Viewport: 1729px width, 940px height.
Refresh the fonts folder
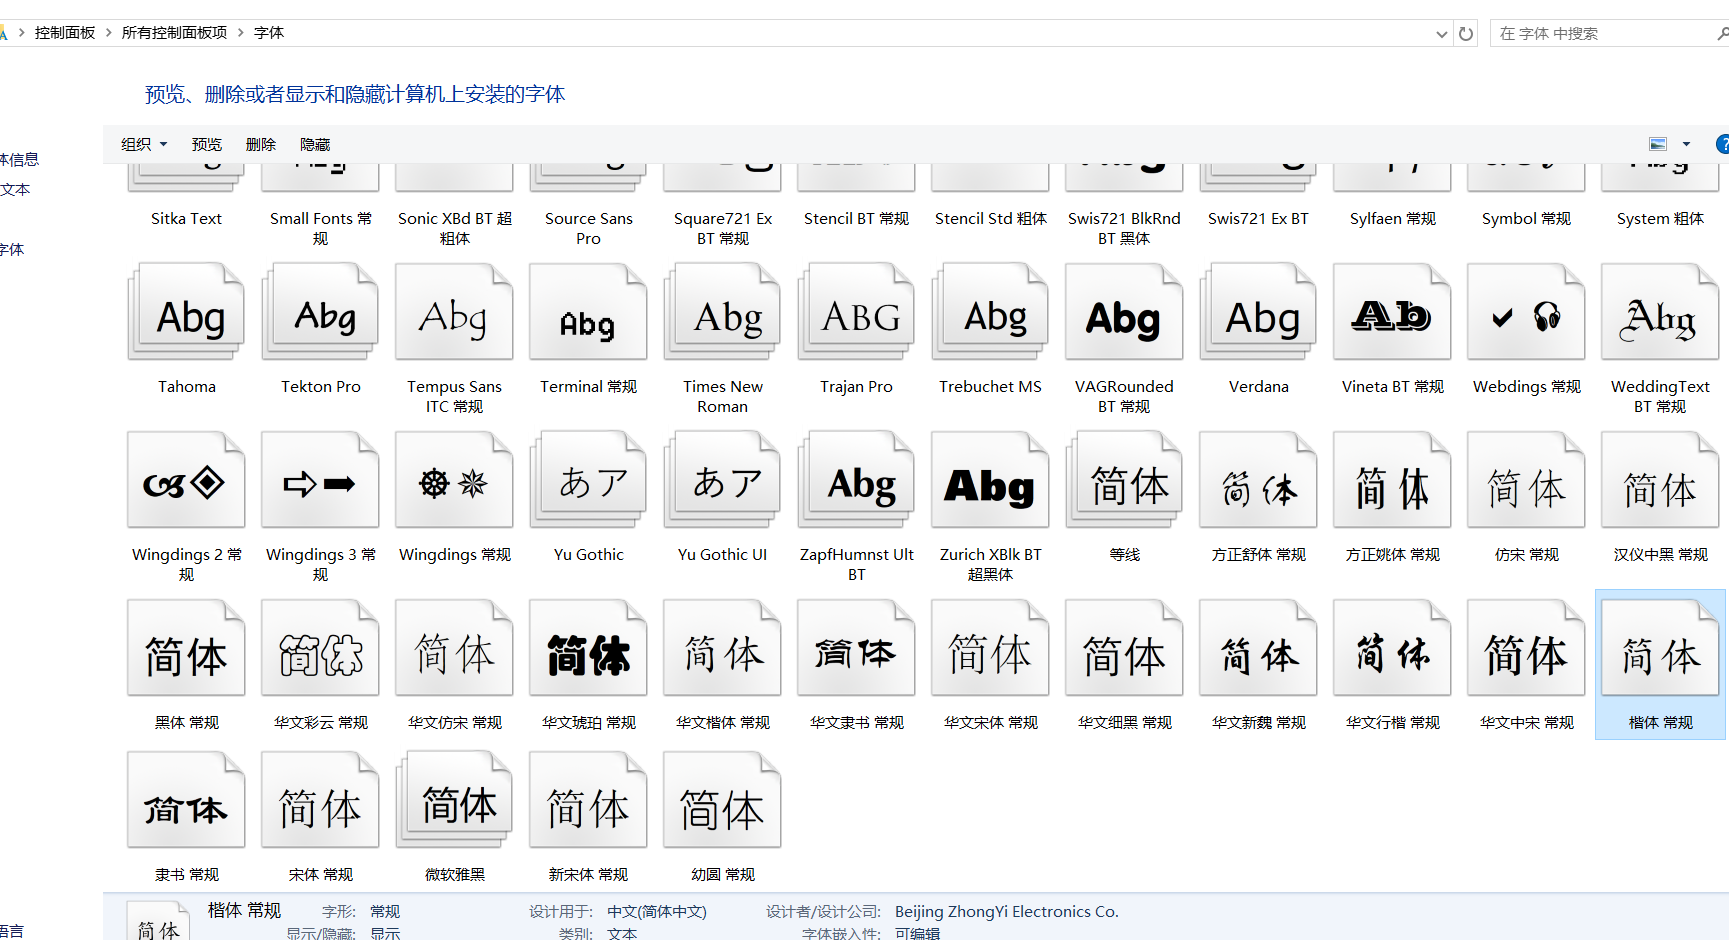coord(1466,34)
